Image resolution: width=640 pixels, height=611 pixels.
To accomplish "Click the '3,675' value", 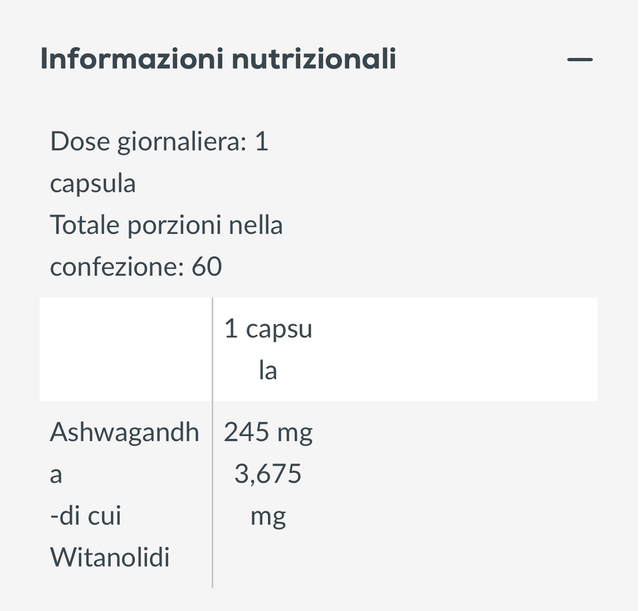I will click(268, 475).
